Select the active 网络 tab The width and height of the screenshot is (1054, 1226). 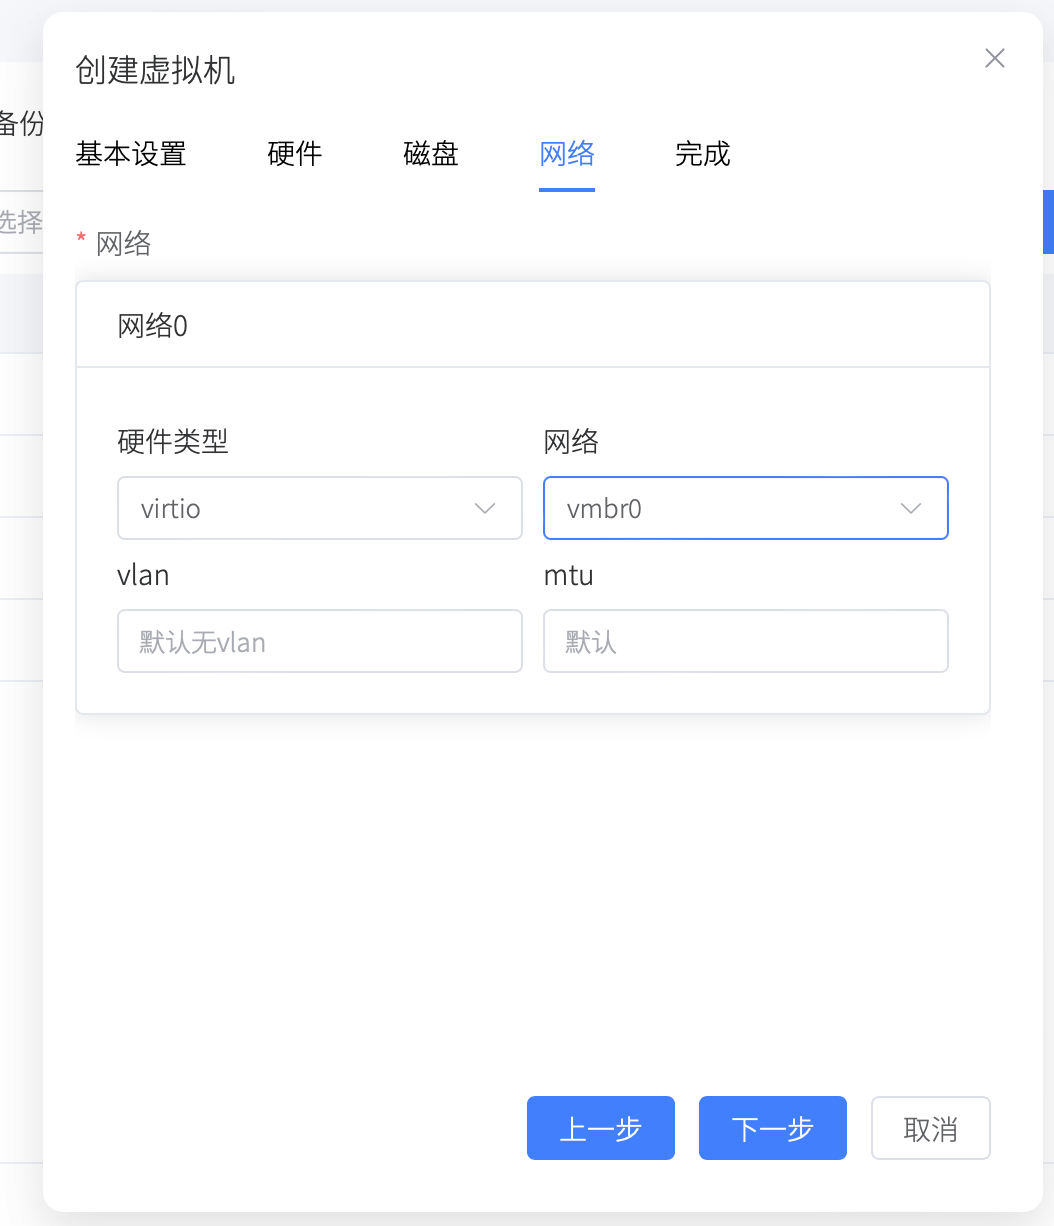(566, 154)
